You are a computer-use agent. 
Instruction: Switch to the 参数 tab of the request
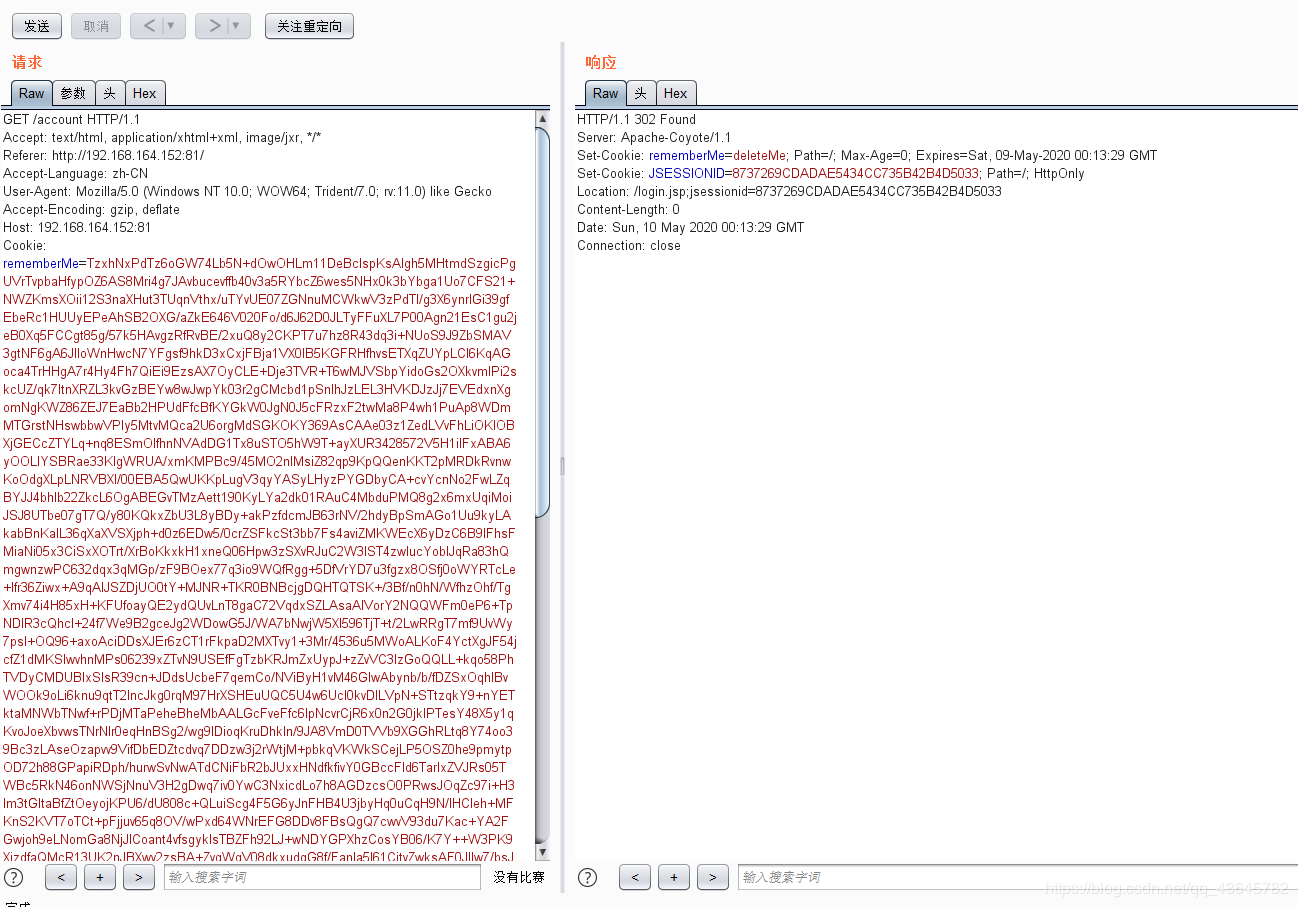point(72,92)
